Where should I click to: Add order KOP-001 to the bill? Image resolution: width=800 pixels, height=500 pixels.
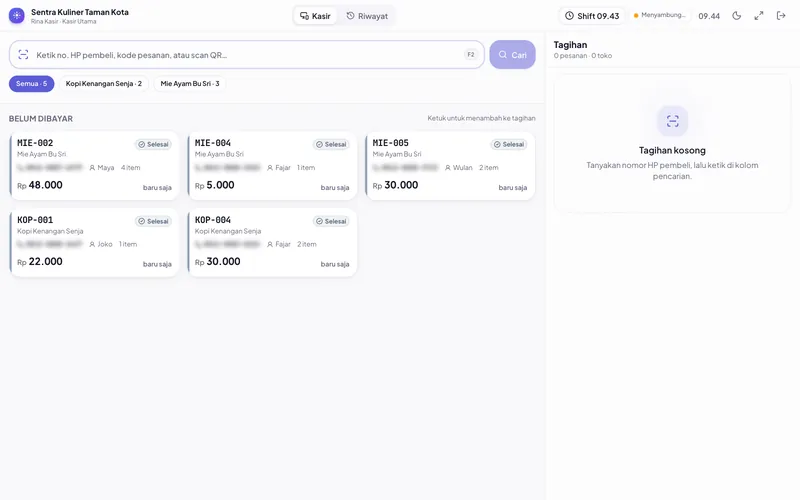tap(94, 242)
